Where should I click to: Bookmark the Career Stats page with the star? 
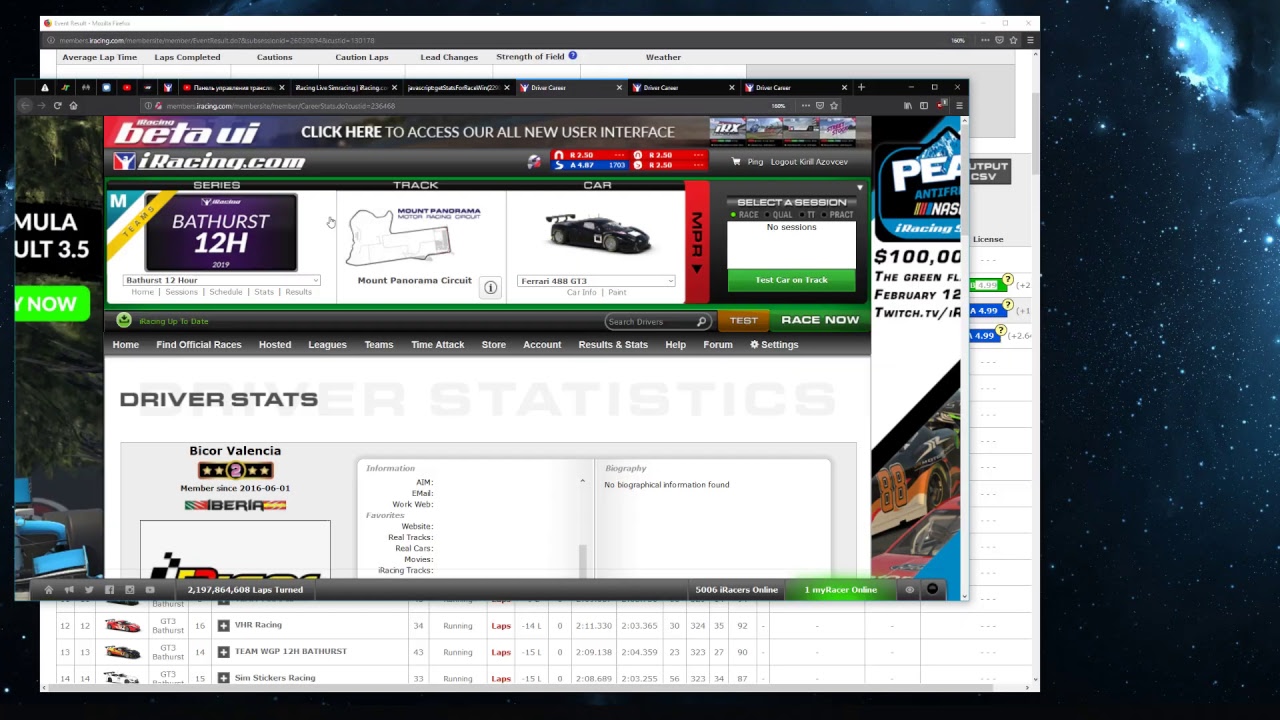tap(834, 105)
